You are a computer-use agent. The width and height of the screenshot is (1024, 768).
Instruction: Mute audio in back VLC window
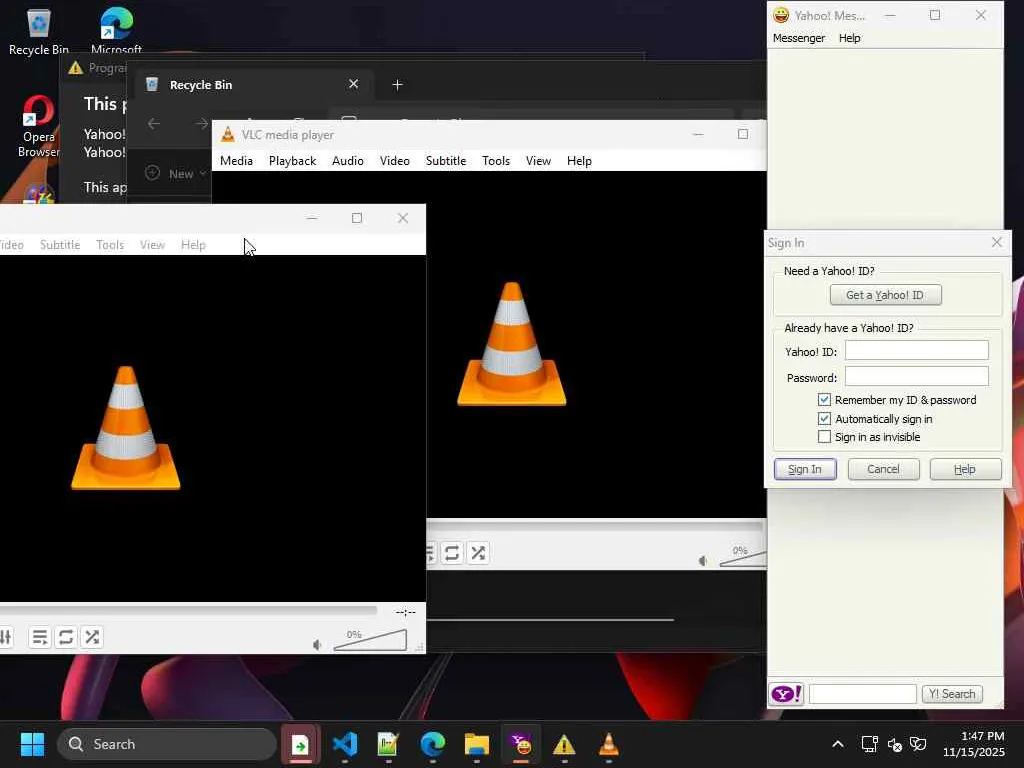(x=703, y=561)
